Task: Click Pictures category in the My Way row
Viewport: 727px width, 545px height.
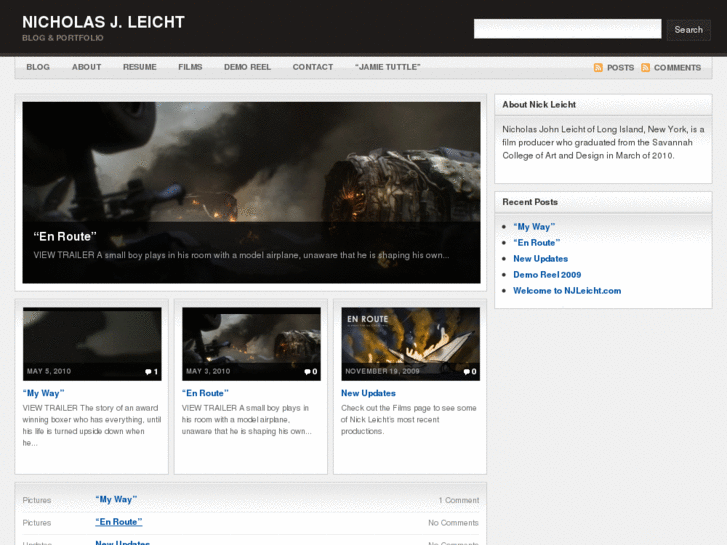Action: coord(37,500)
